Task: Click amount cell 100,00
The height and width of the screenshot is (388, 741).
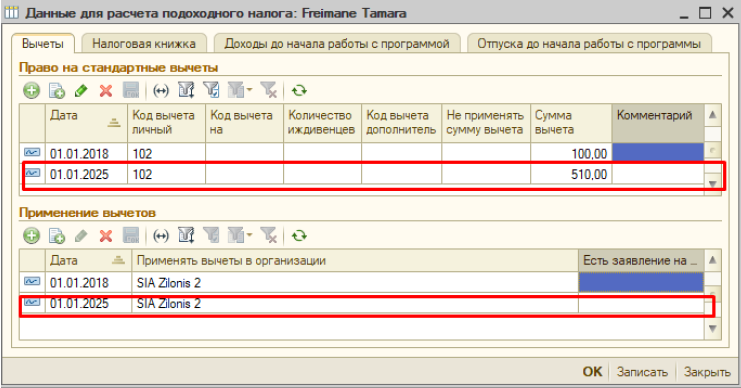Action: 571,153
